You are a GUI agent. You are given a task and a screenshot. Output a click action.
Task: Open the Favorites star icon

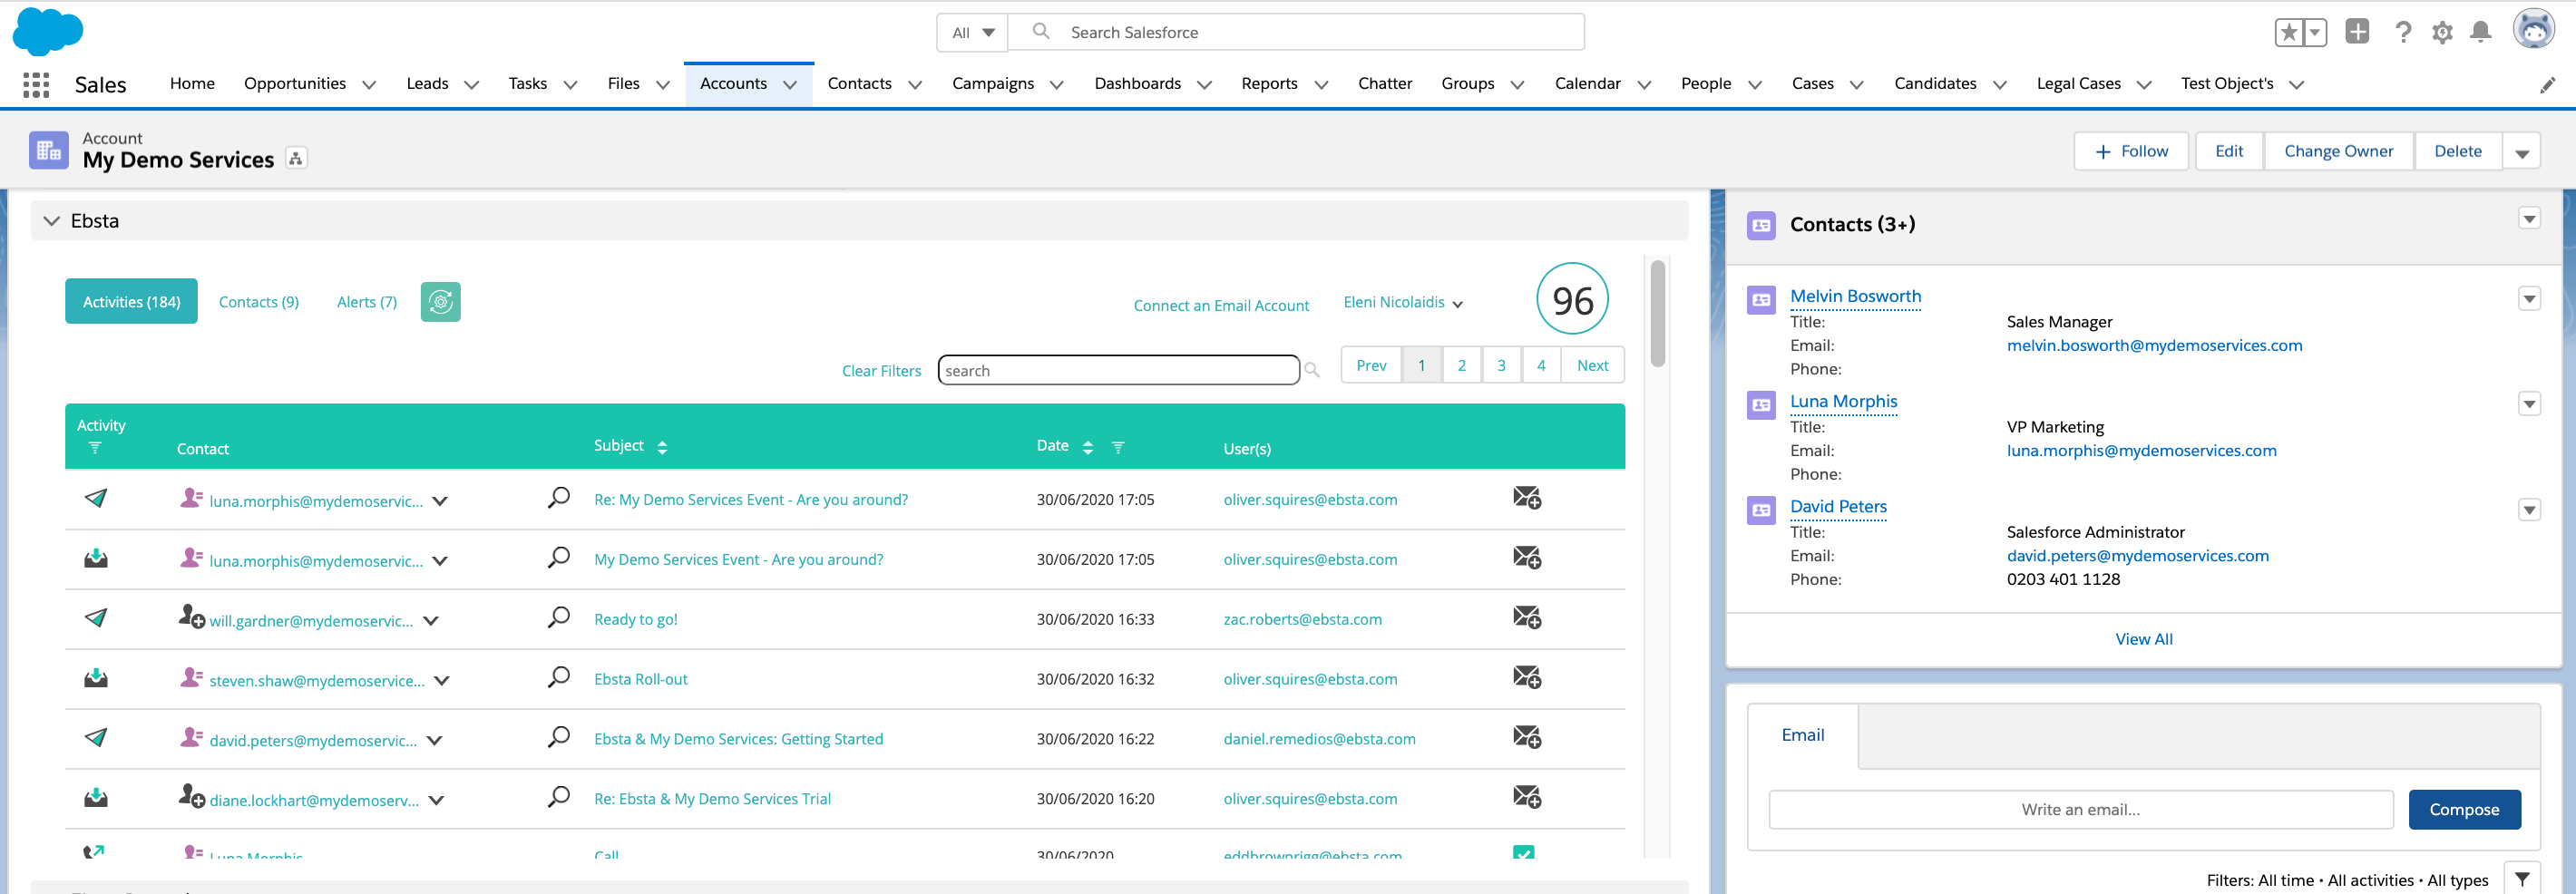2289,33
